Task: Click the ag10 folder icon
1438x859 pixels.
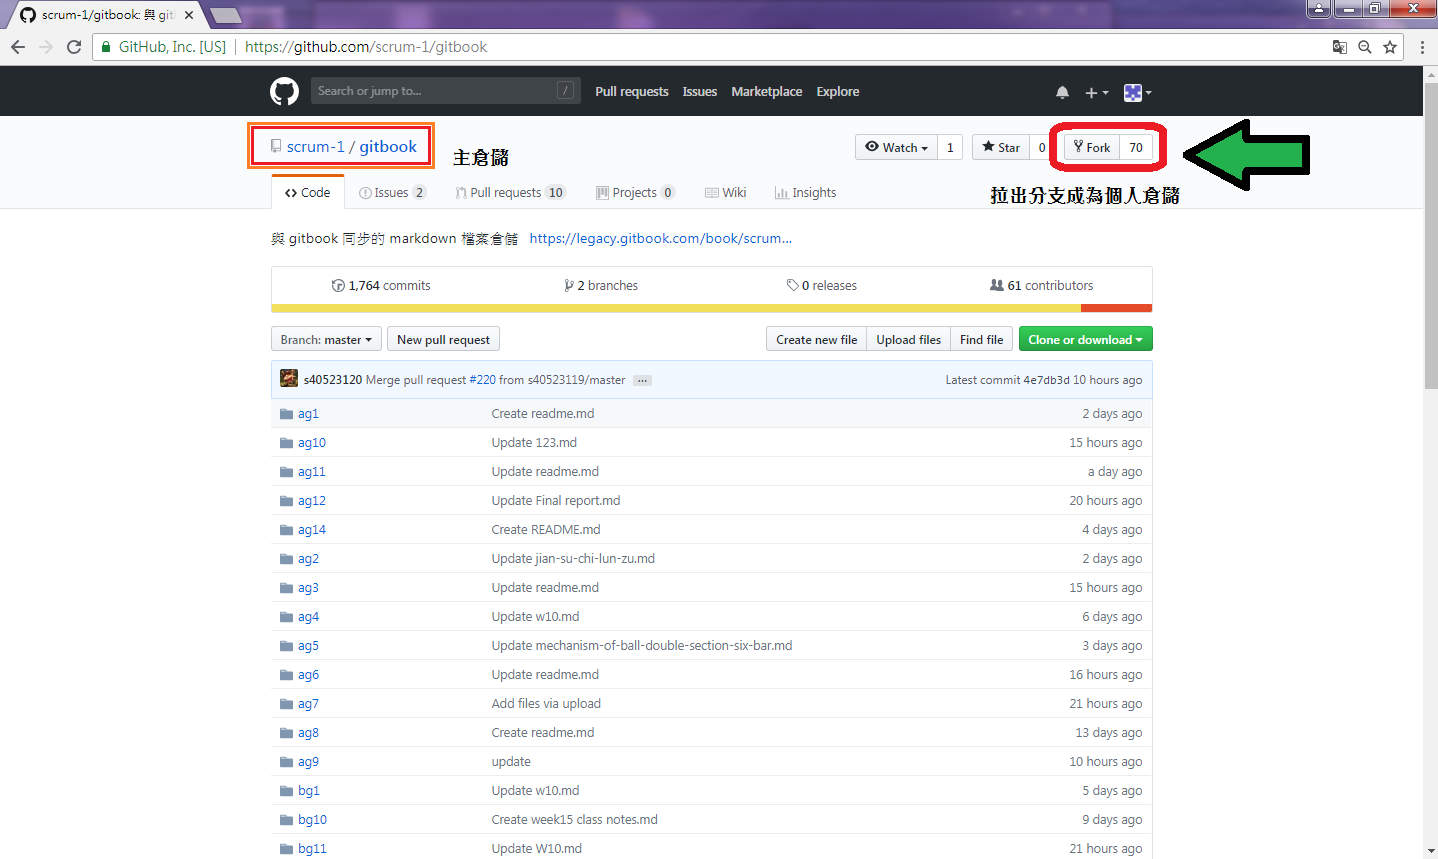Action: [x=287, y=443]
